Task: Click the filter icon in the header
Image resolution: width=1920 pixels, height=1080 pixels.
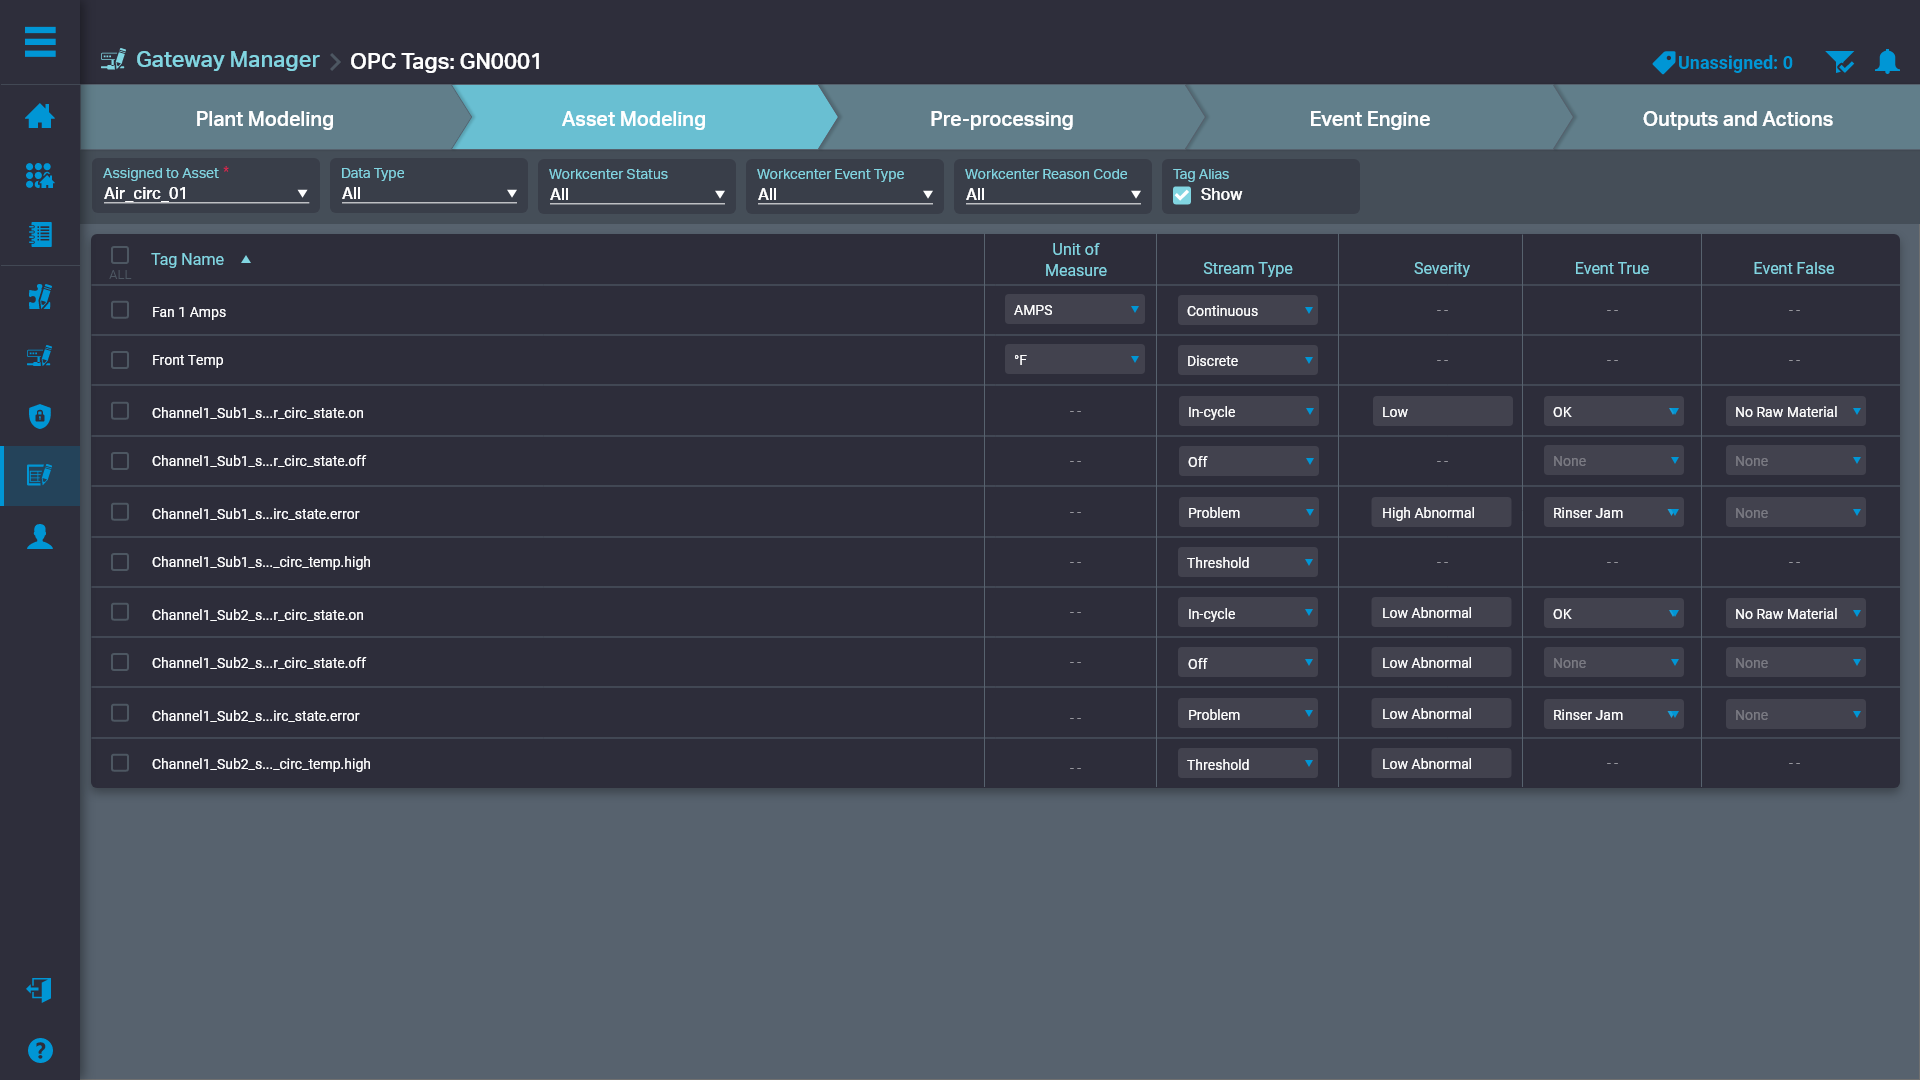Action: pos(1839,62)
